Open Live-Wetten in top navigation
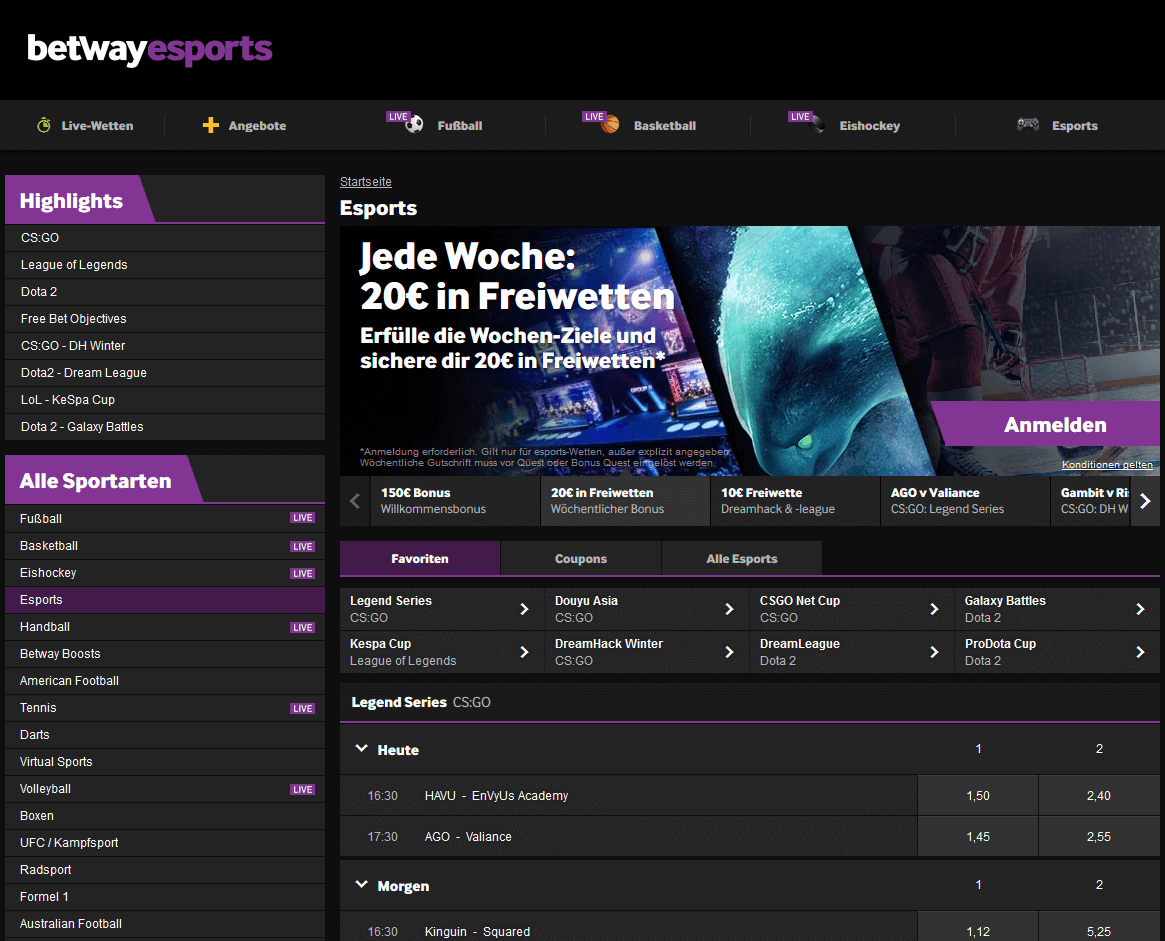The image size is (1165, 941). (97, 126)
